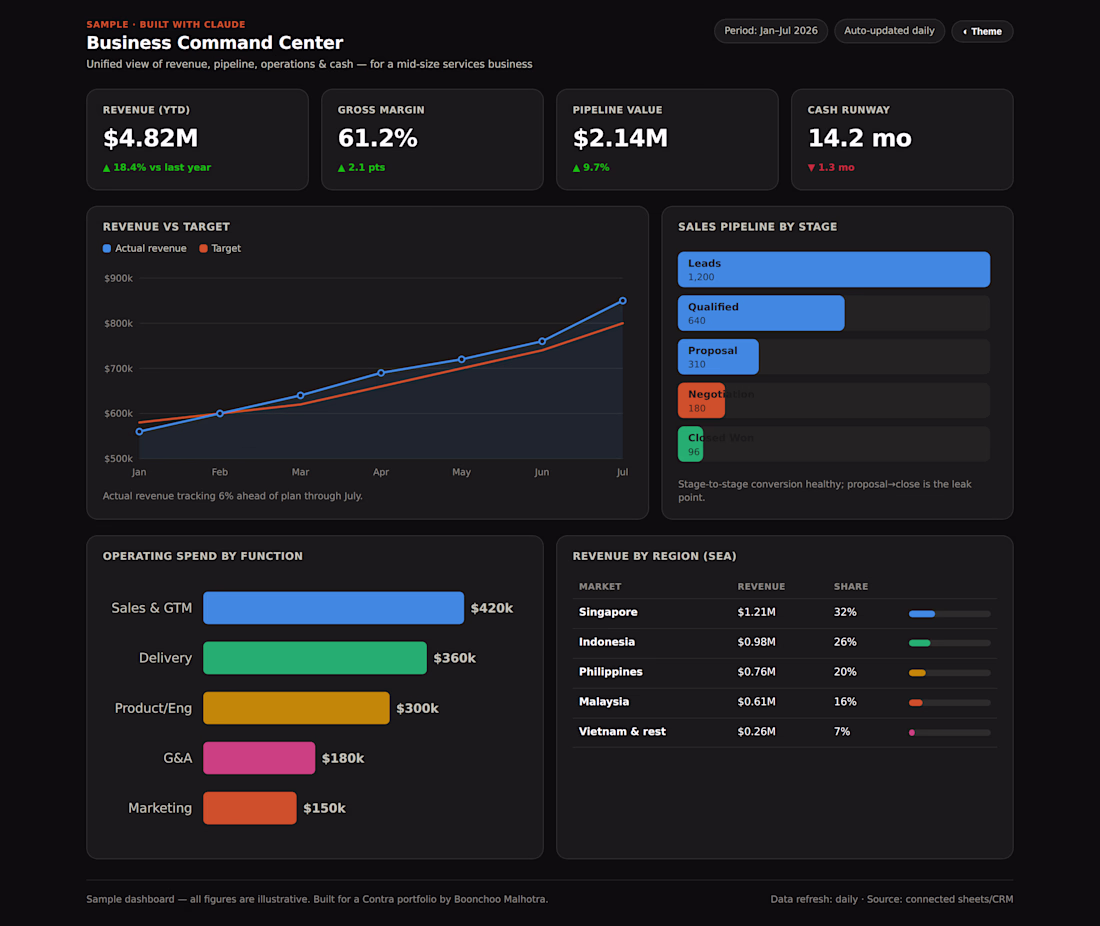Image resolution: width=1100 pixels, height=926 pixels.
Task: Toggle the Target legend swatch
Action: 203,248
